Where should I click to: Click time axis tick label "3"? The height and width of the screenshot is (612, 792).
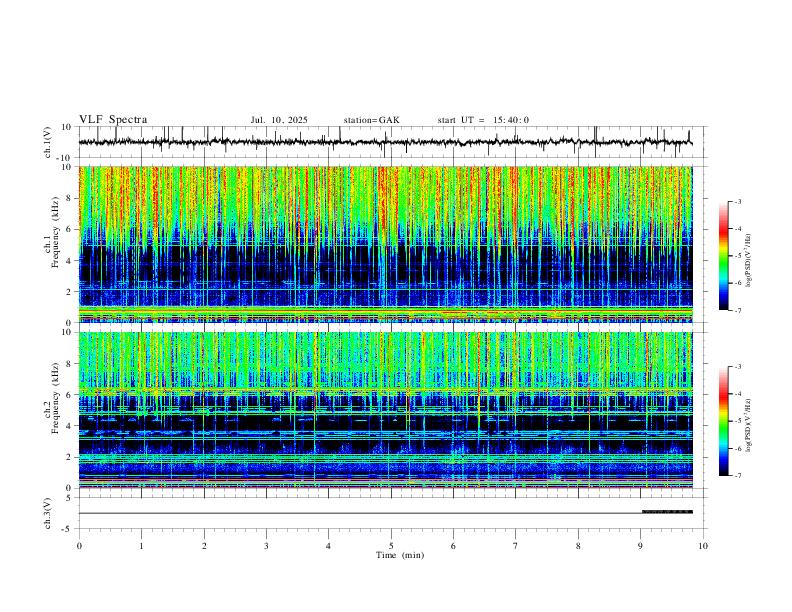pos(266,546)
